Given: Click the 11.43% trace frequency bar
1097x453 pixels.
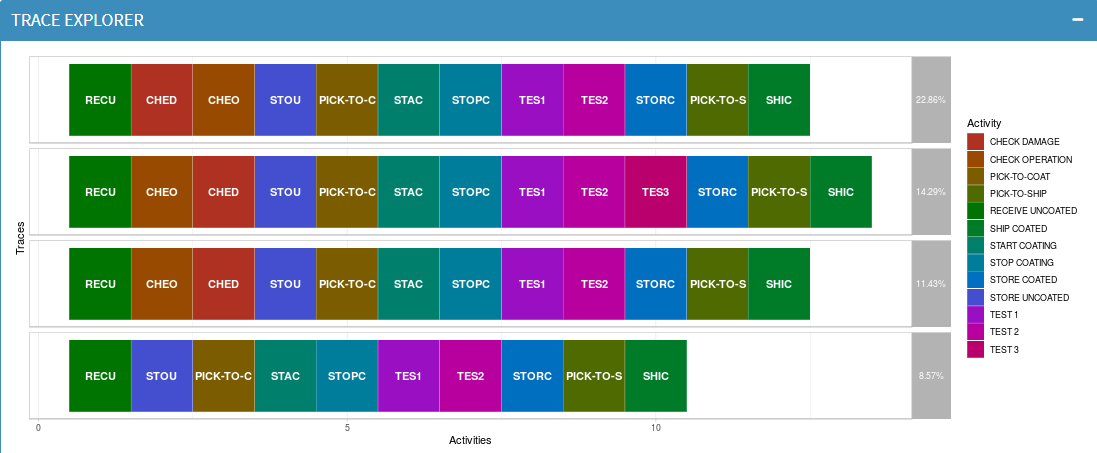Looking at the screenshot, I should point(930,284).
